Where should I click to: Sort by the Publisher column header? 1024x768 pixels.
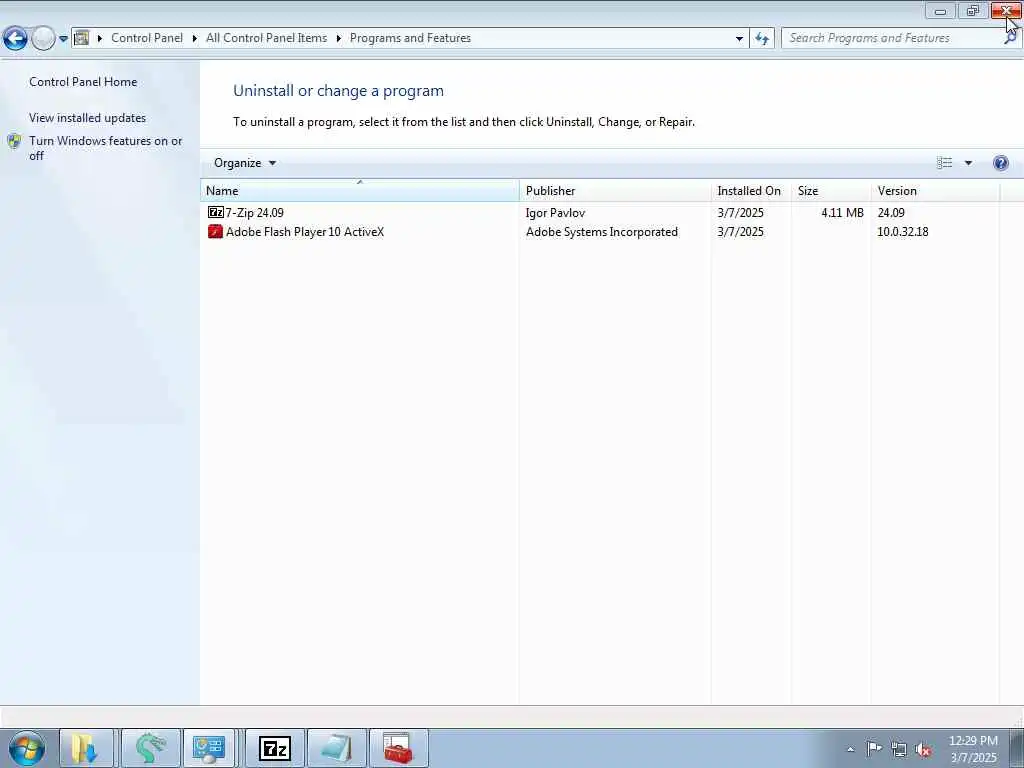click(615, 191)
